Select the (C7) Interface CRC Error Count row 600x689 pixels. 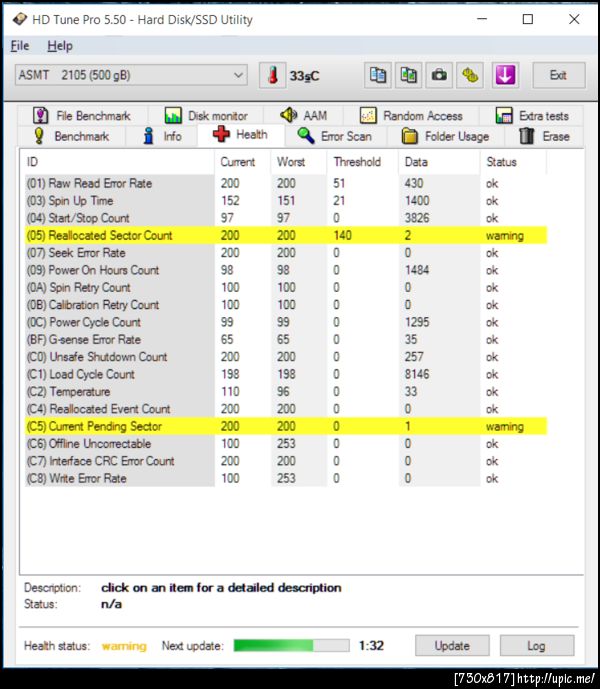click(x=286, y=461)
